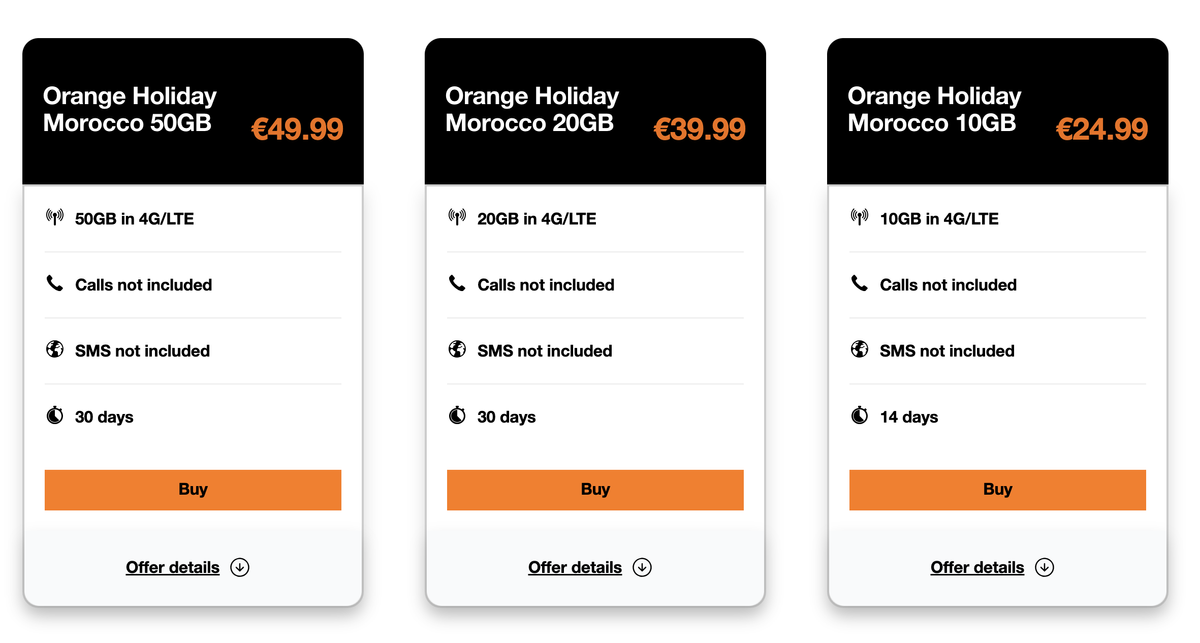The height and width of the screenshot is (643, 1200).
Task: Click the phone icon on the 50GB plan
Action: 55,284
